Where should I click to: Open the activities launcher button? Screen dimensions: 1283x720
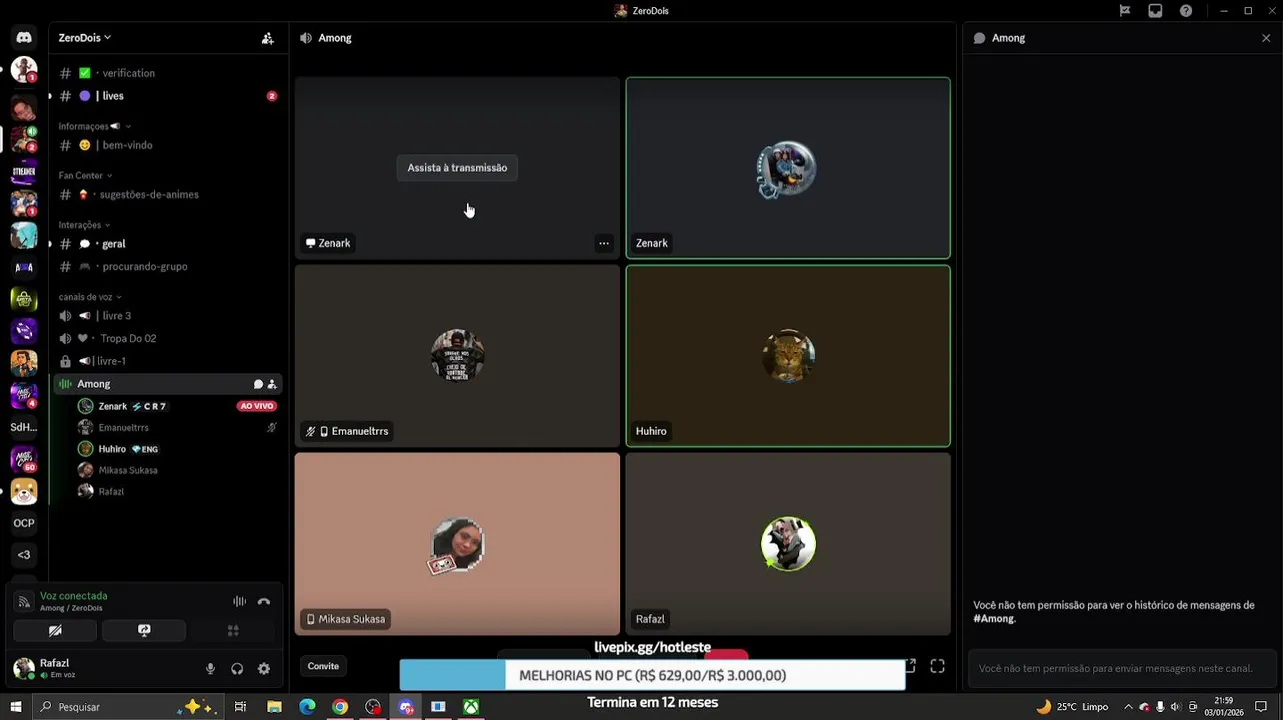pyautogui.click(x=233, y=631)
